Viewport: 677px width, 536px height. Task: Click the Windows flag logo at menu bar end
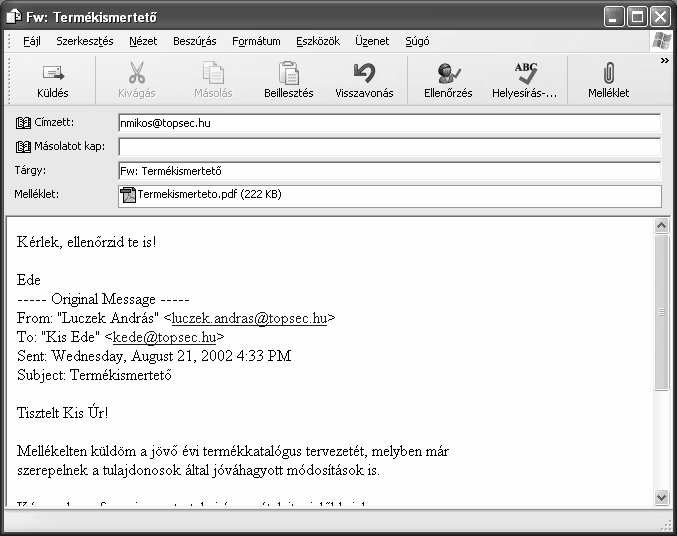pos(661,41)
